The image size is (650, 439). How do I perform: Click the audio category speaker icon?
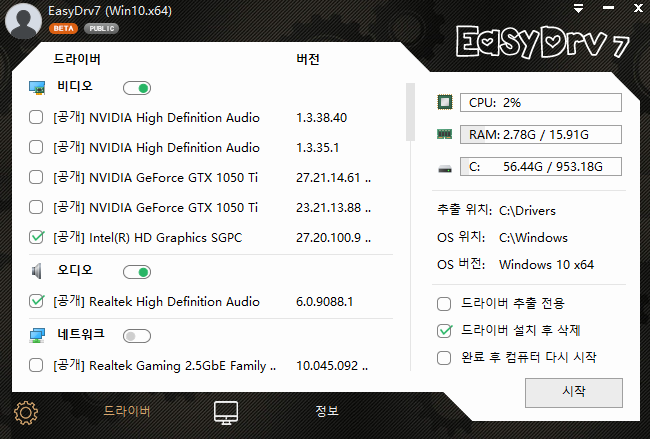tap(38, 271)
